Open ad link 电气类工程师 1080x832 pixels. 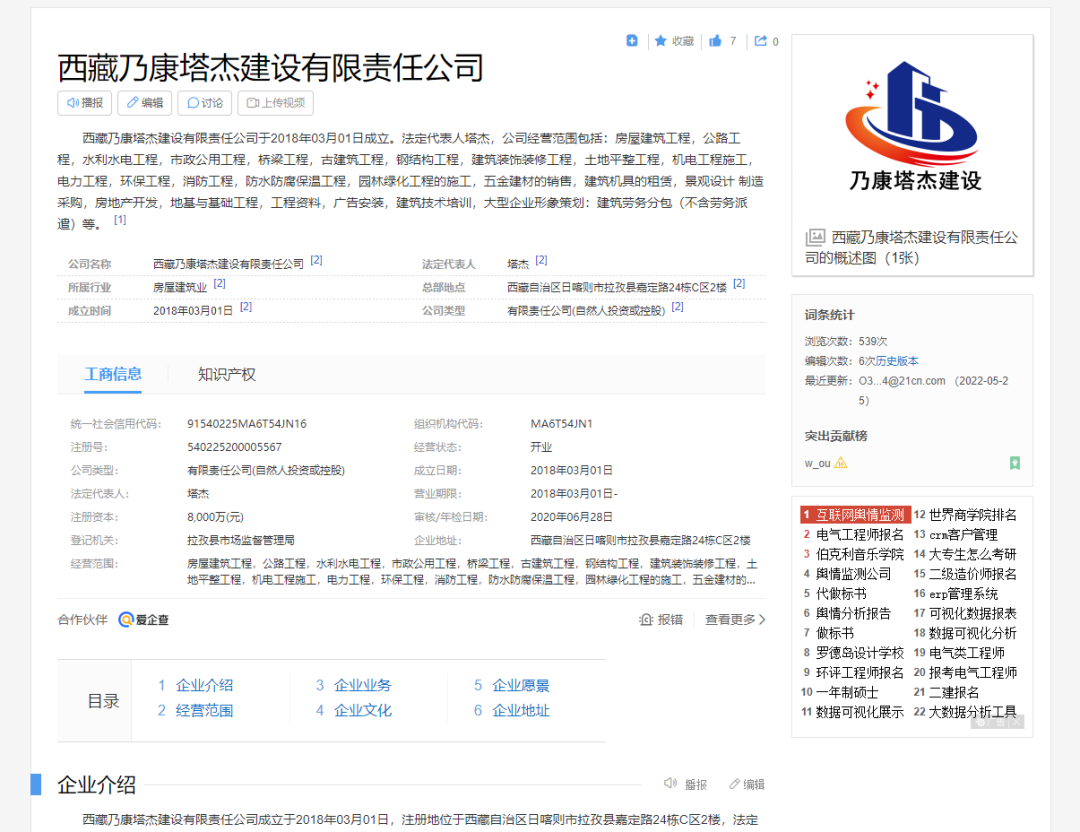pos(966,653)
